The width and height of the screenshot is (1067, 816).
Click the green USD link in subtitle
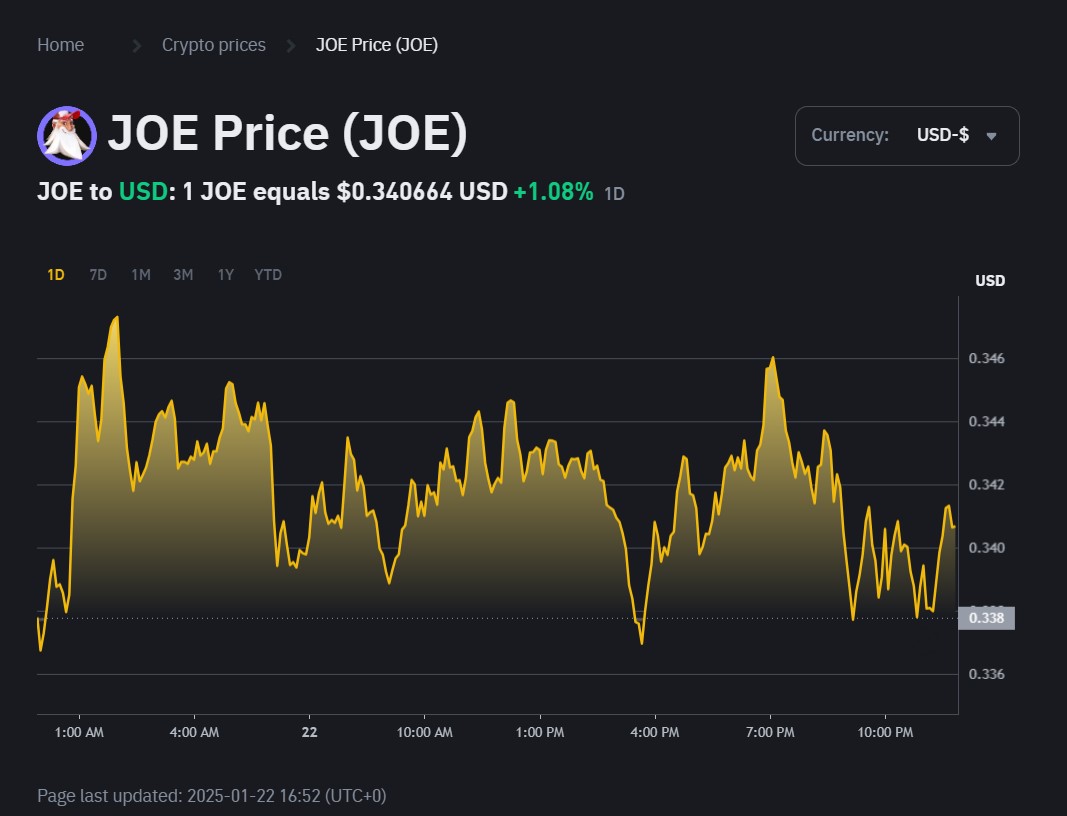point(143,192)
